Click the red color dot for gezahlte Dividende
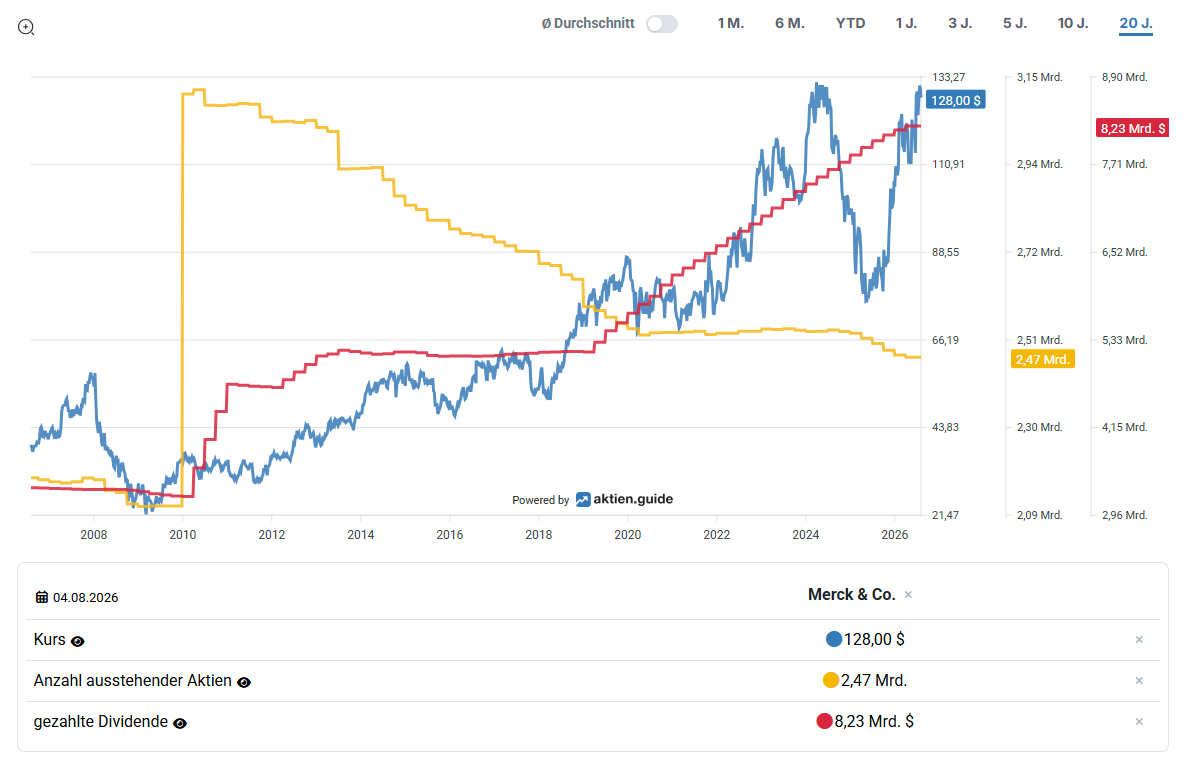This screenshot has width=1184, height=761. 824,721
